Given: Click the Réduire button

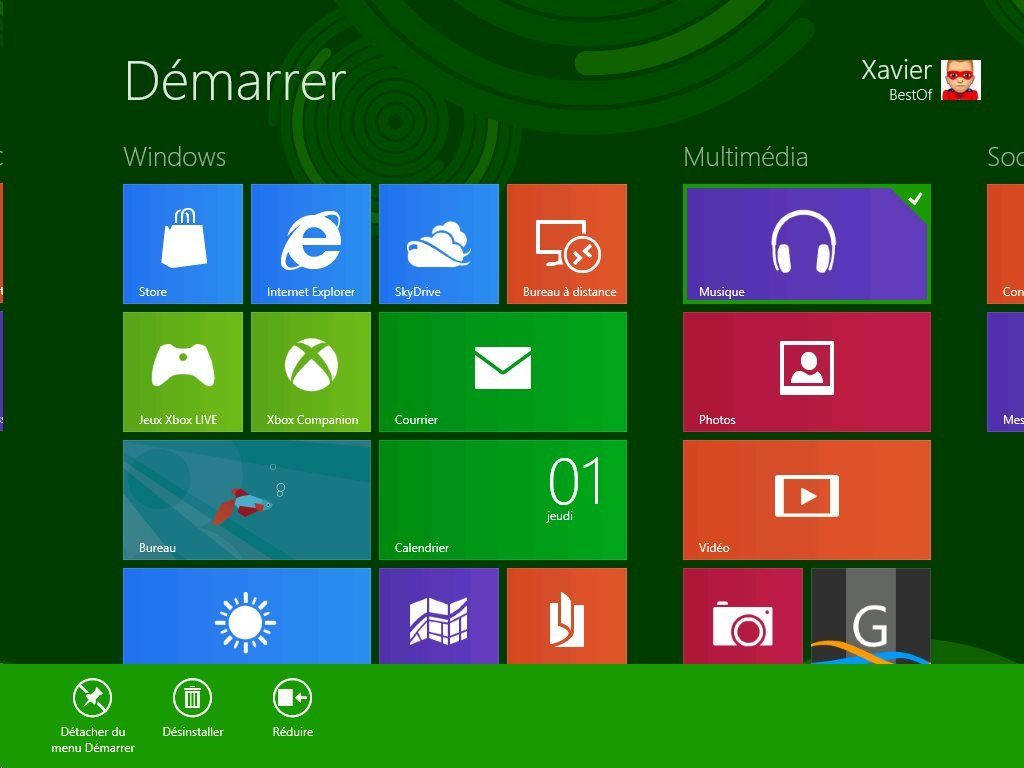Looking at the screenshot, I should coord(293,708).
